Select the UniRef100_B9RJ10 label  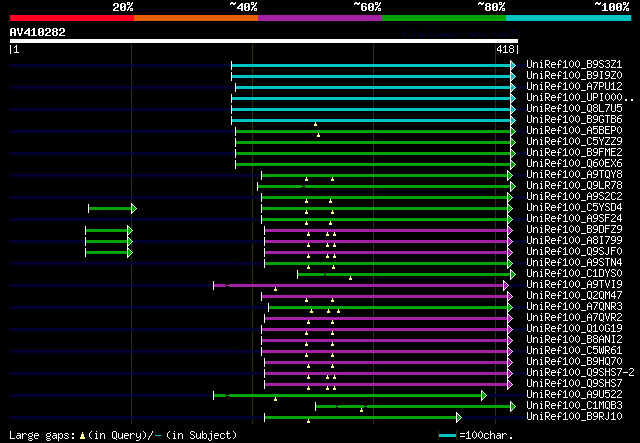click(574, 417)
